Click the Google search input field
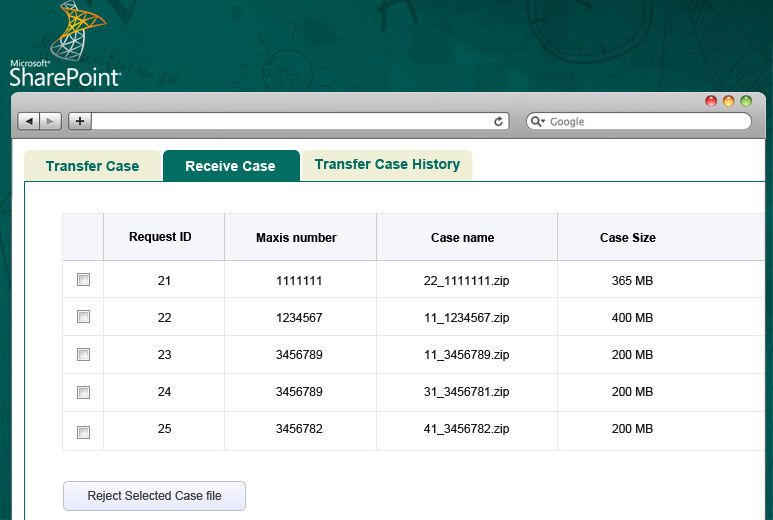This screenshot has height=520, width=773. [x=645, y=121]
